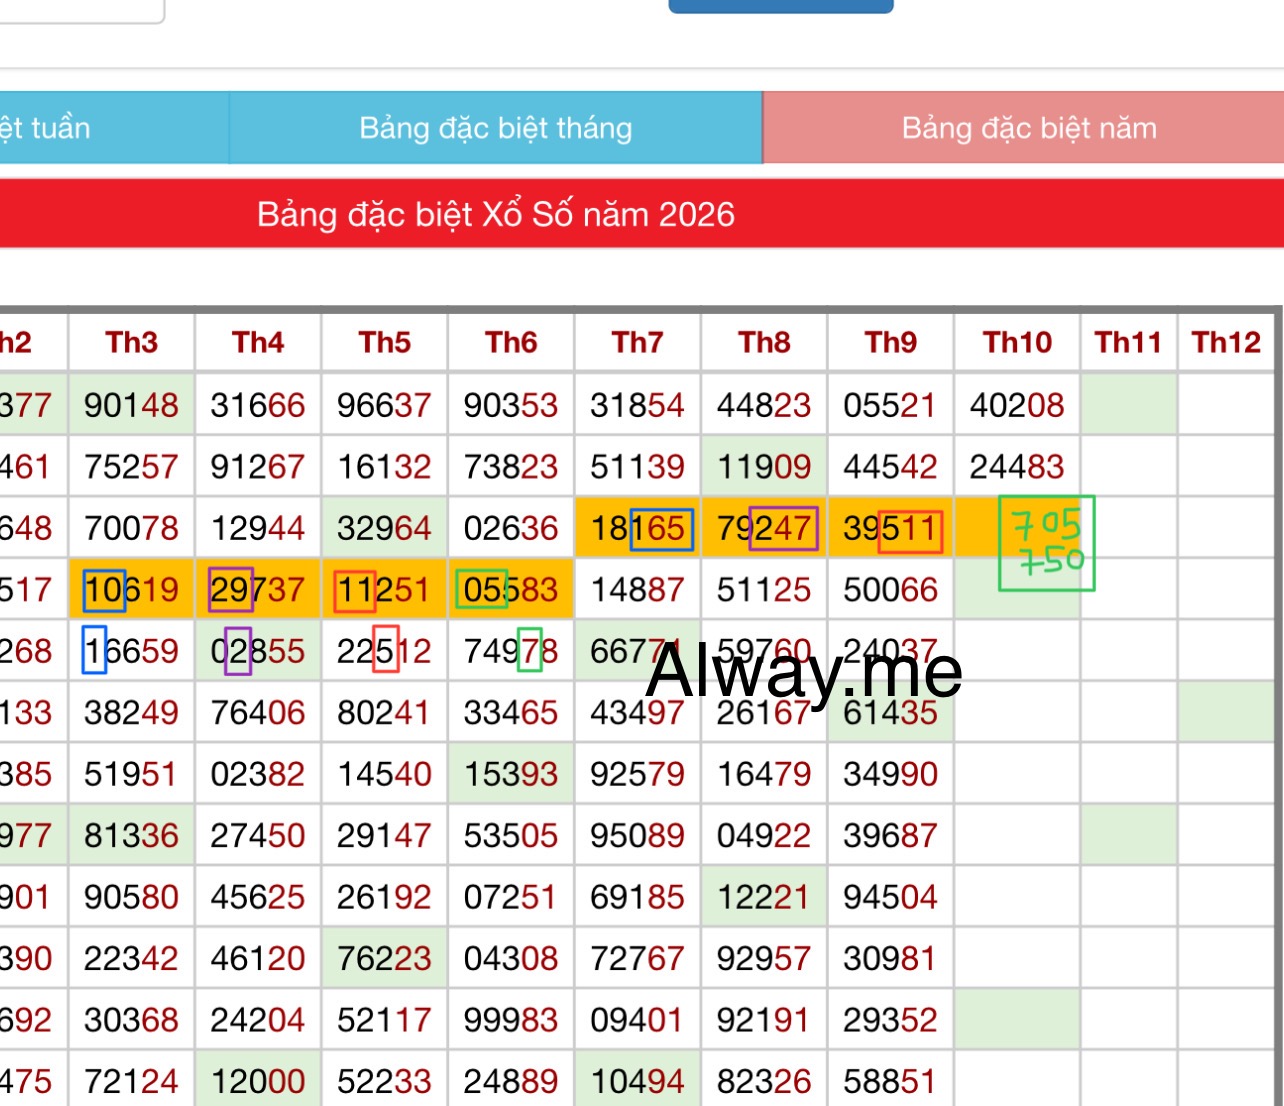
Task: Select the Th3 column header
Action: (132, 343)
